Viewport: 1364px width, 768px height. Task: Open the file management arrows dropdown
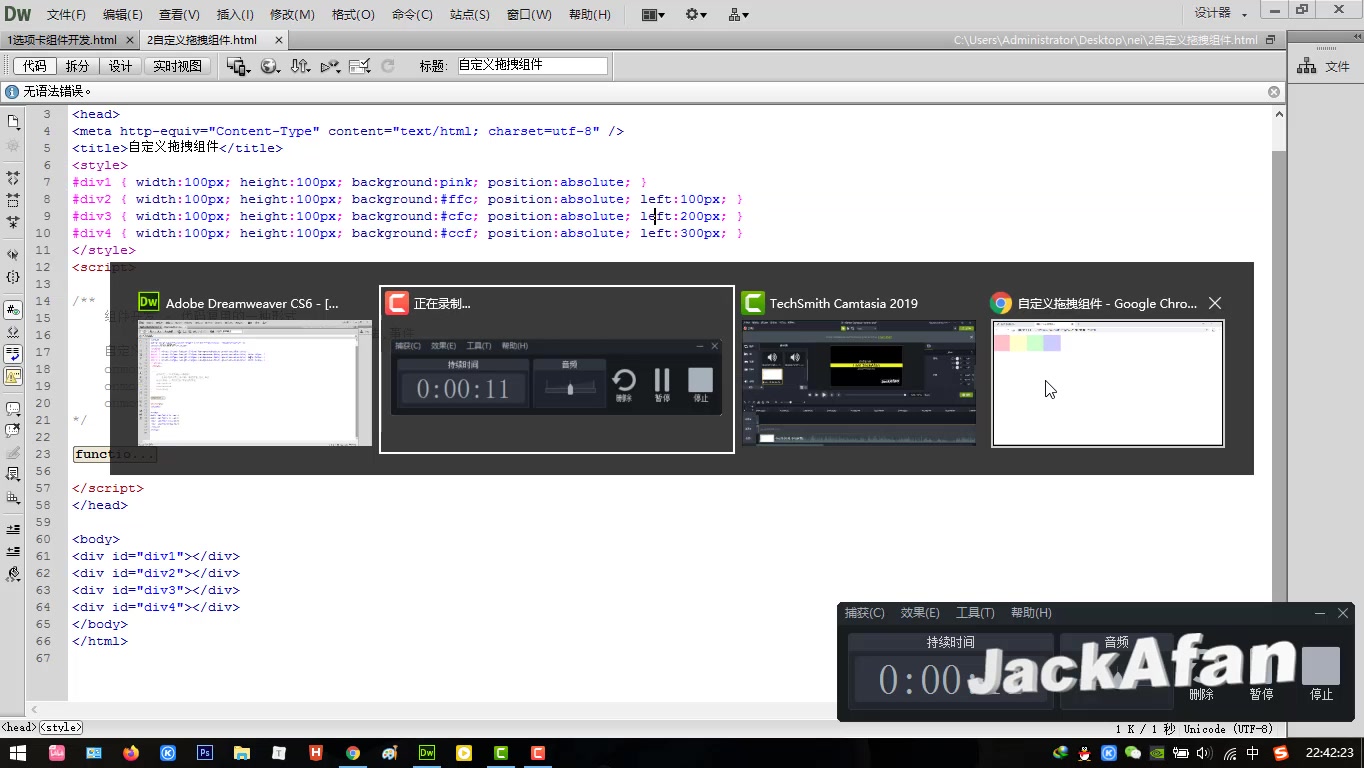(x=300, y=66)
